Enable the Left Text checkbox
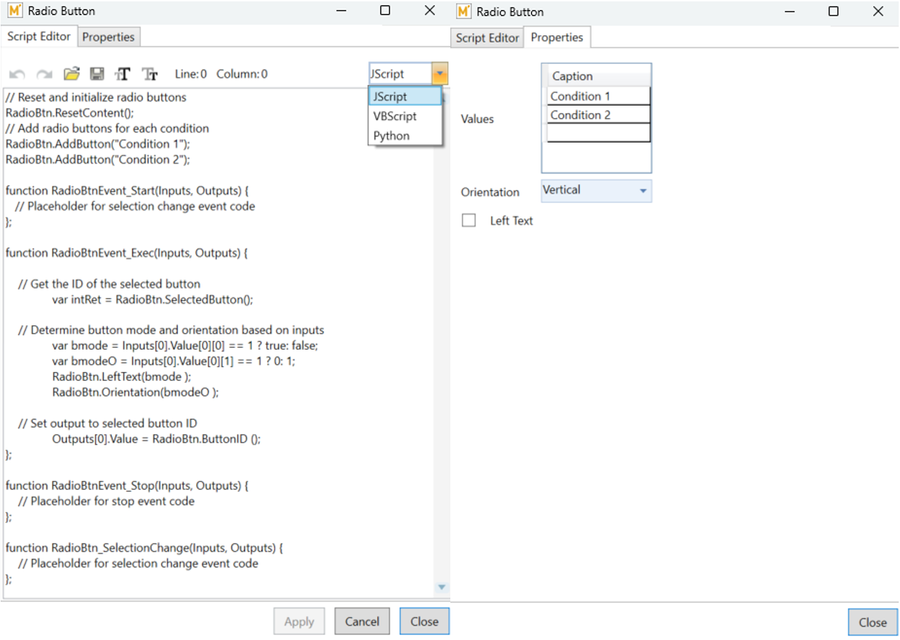 tap(469, 220)
